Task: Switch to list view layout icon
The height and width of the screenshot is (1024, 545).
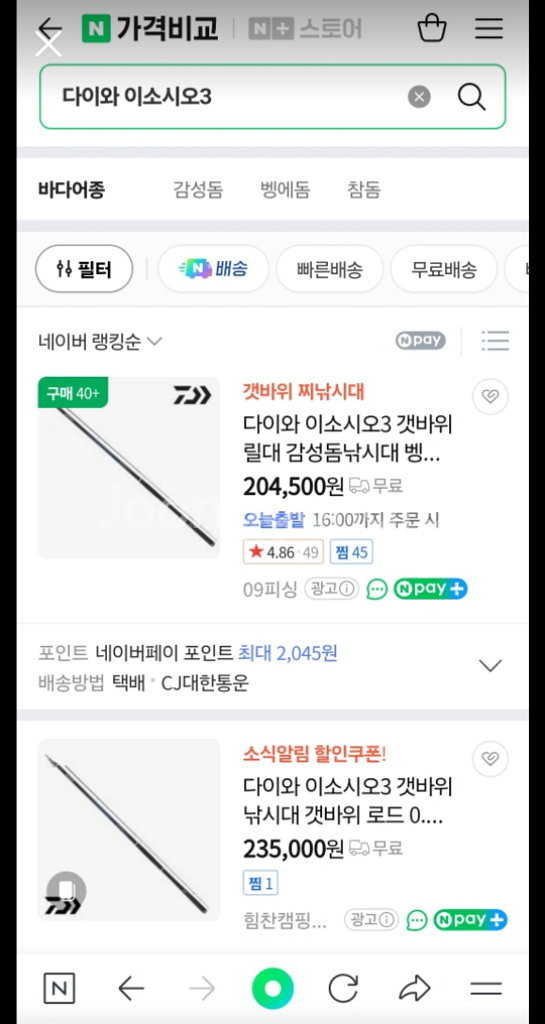Action: pyautogui.click(x=495, y=341)
